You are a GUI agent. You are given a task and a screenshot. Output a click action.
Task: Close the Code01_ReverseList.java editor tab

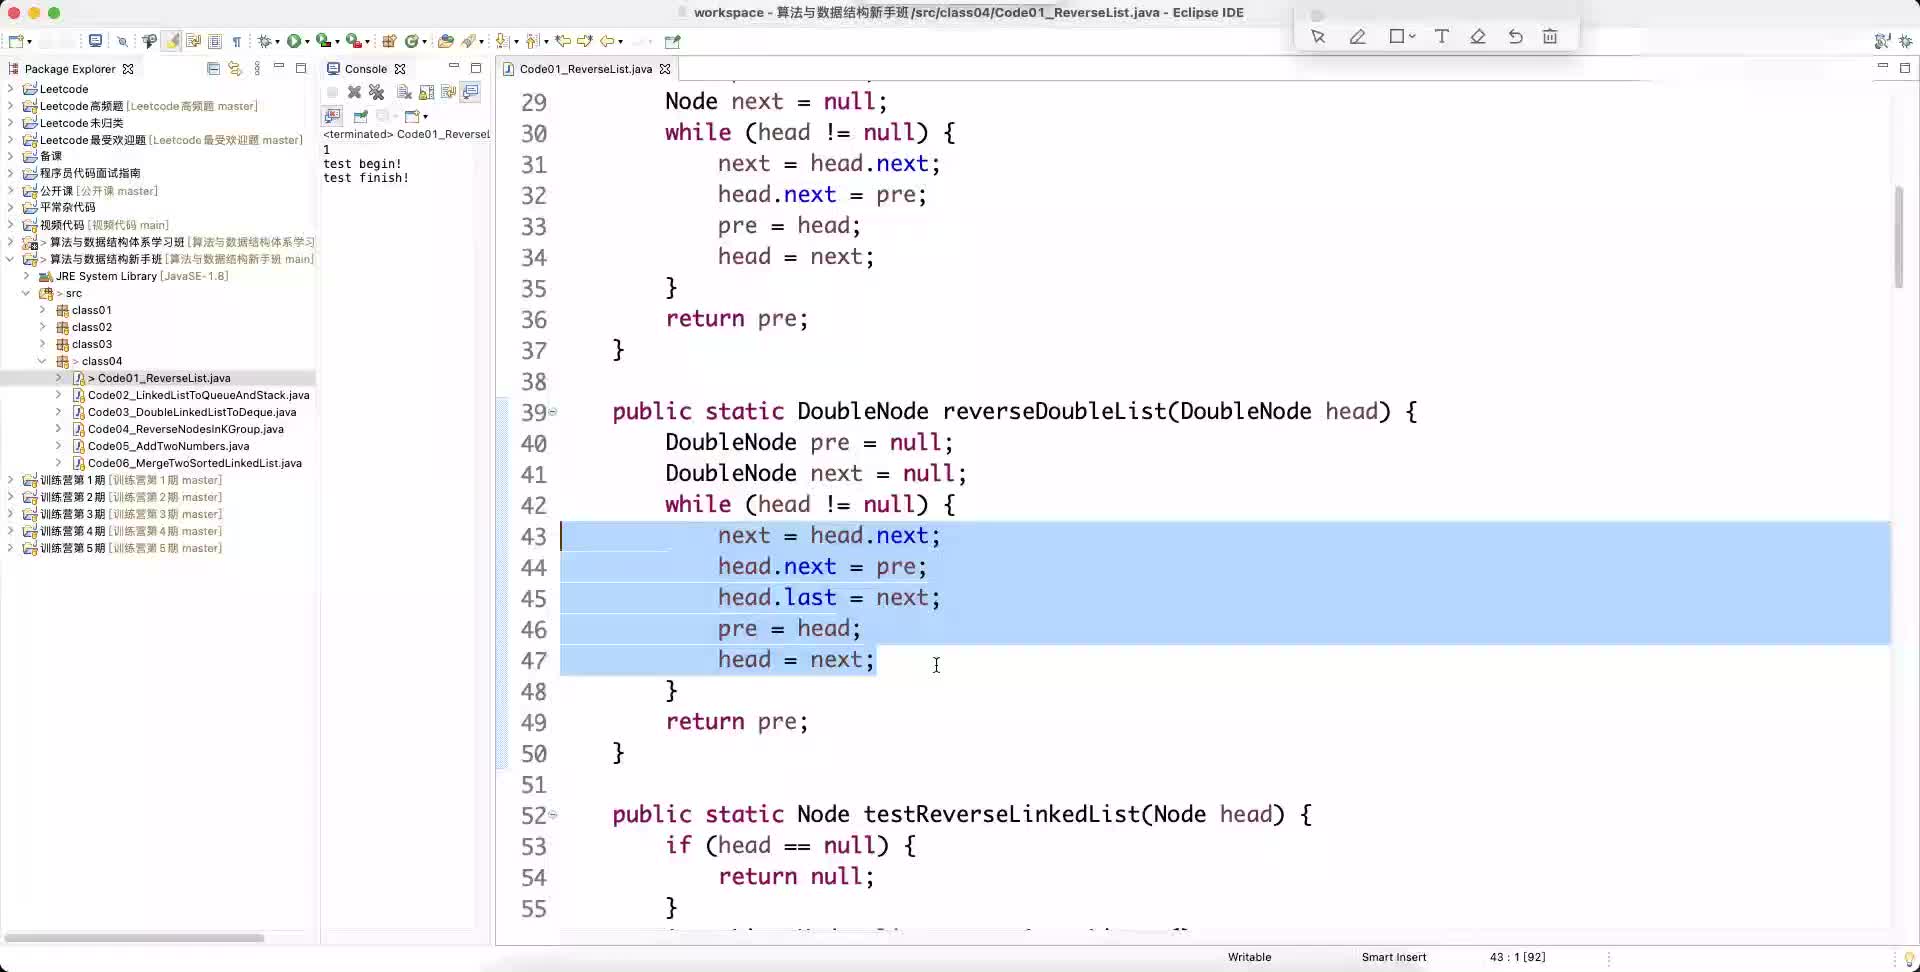point(665,69)
